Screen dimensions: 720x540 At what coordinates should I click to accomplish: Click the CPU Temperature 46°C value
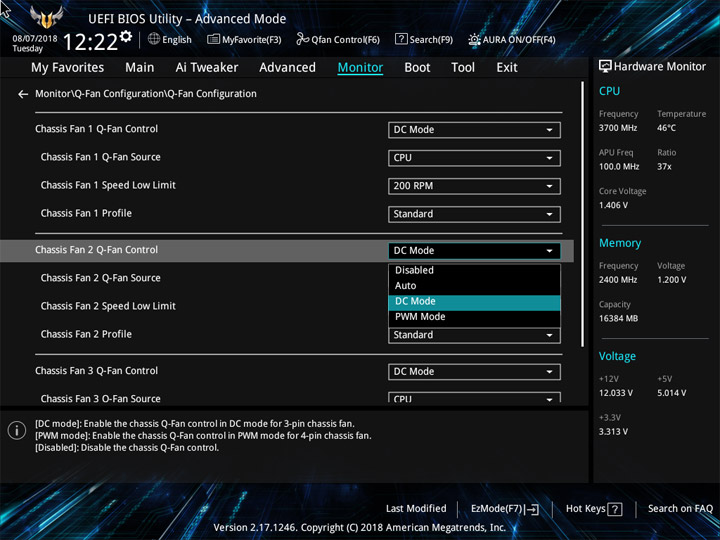click(666, 128)
